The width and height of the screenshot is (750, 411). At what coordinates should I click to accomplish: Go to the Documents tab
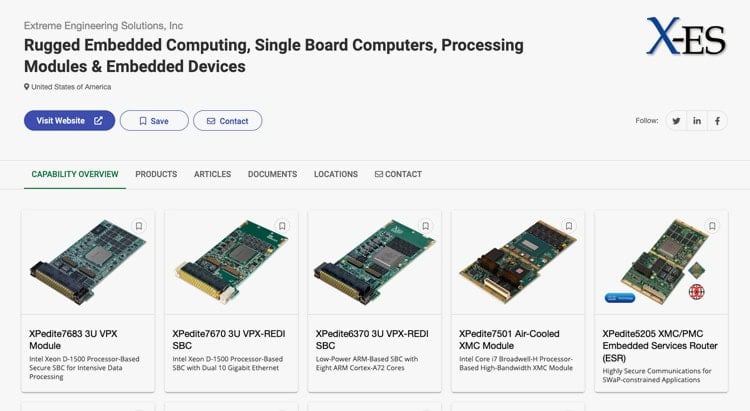tap(272, 174)
